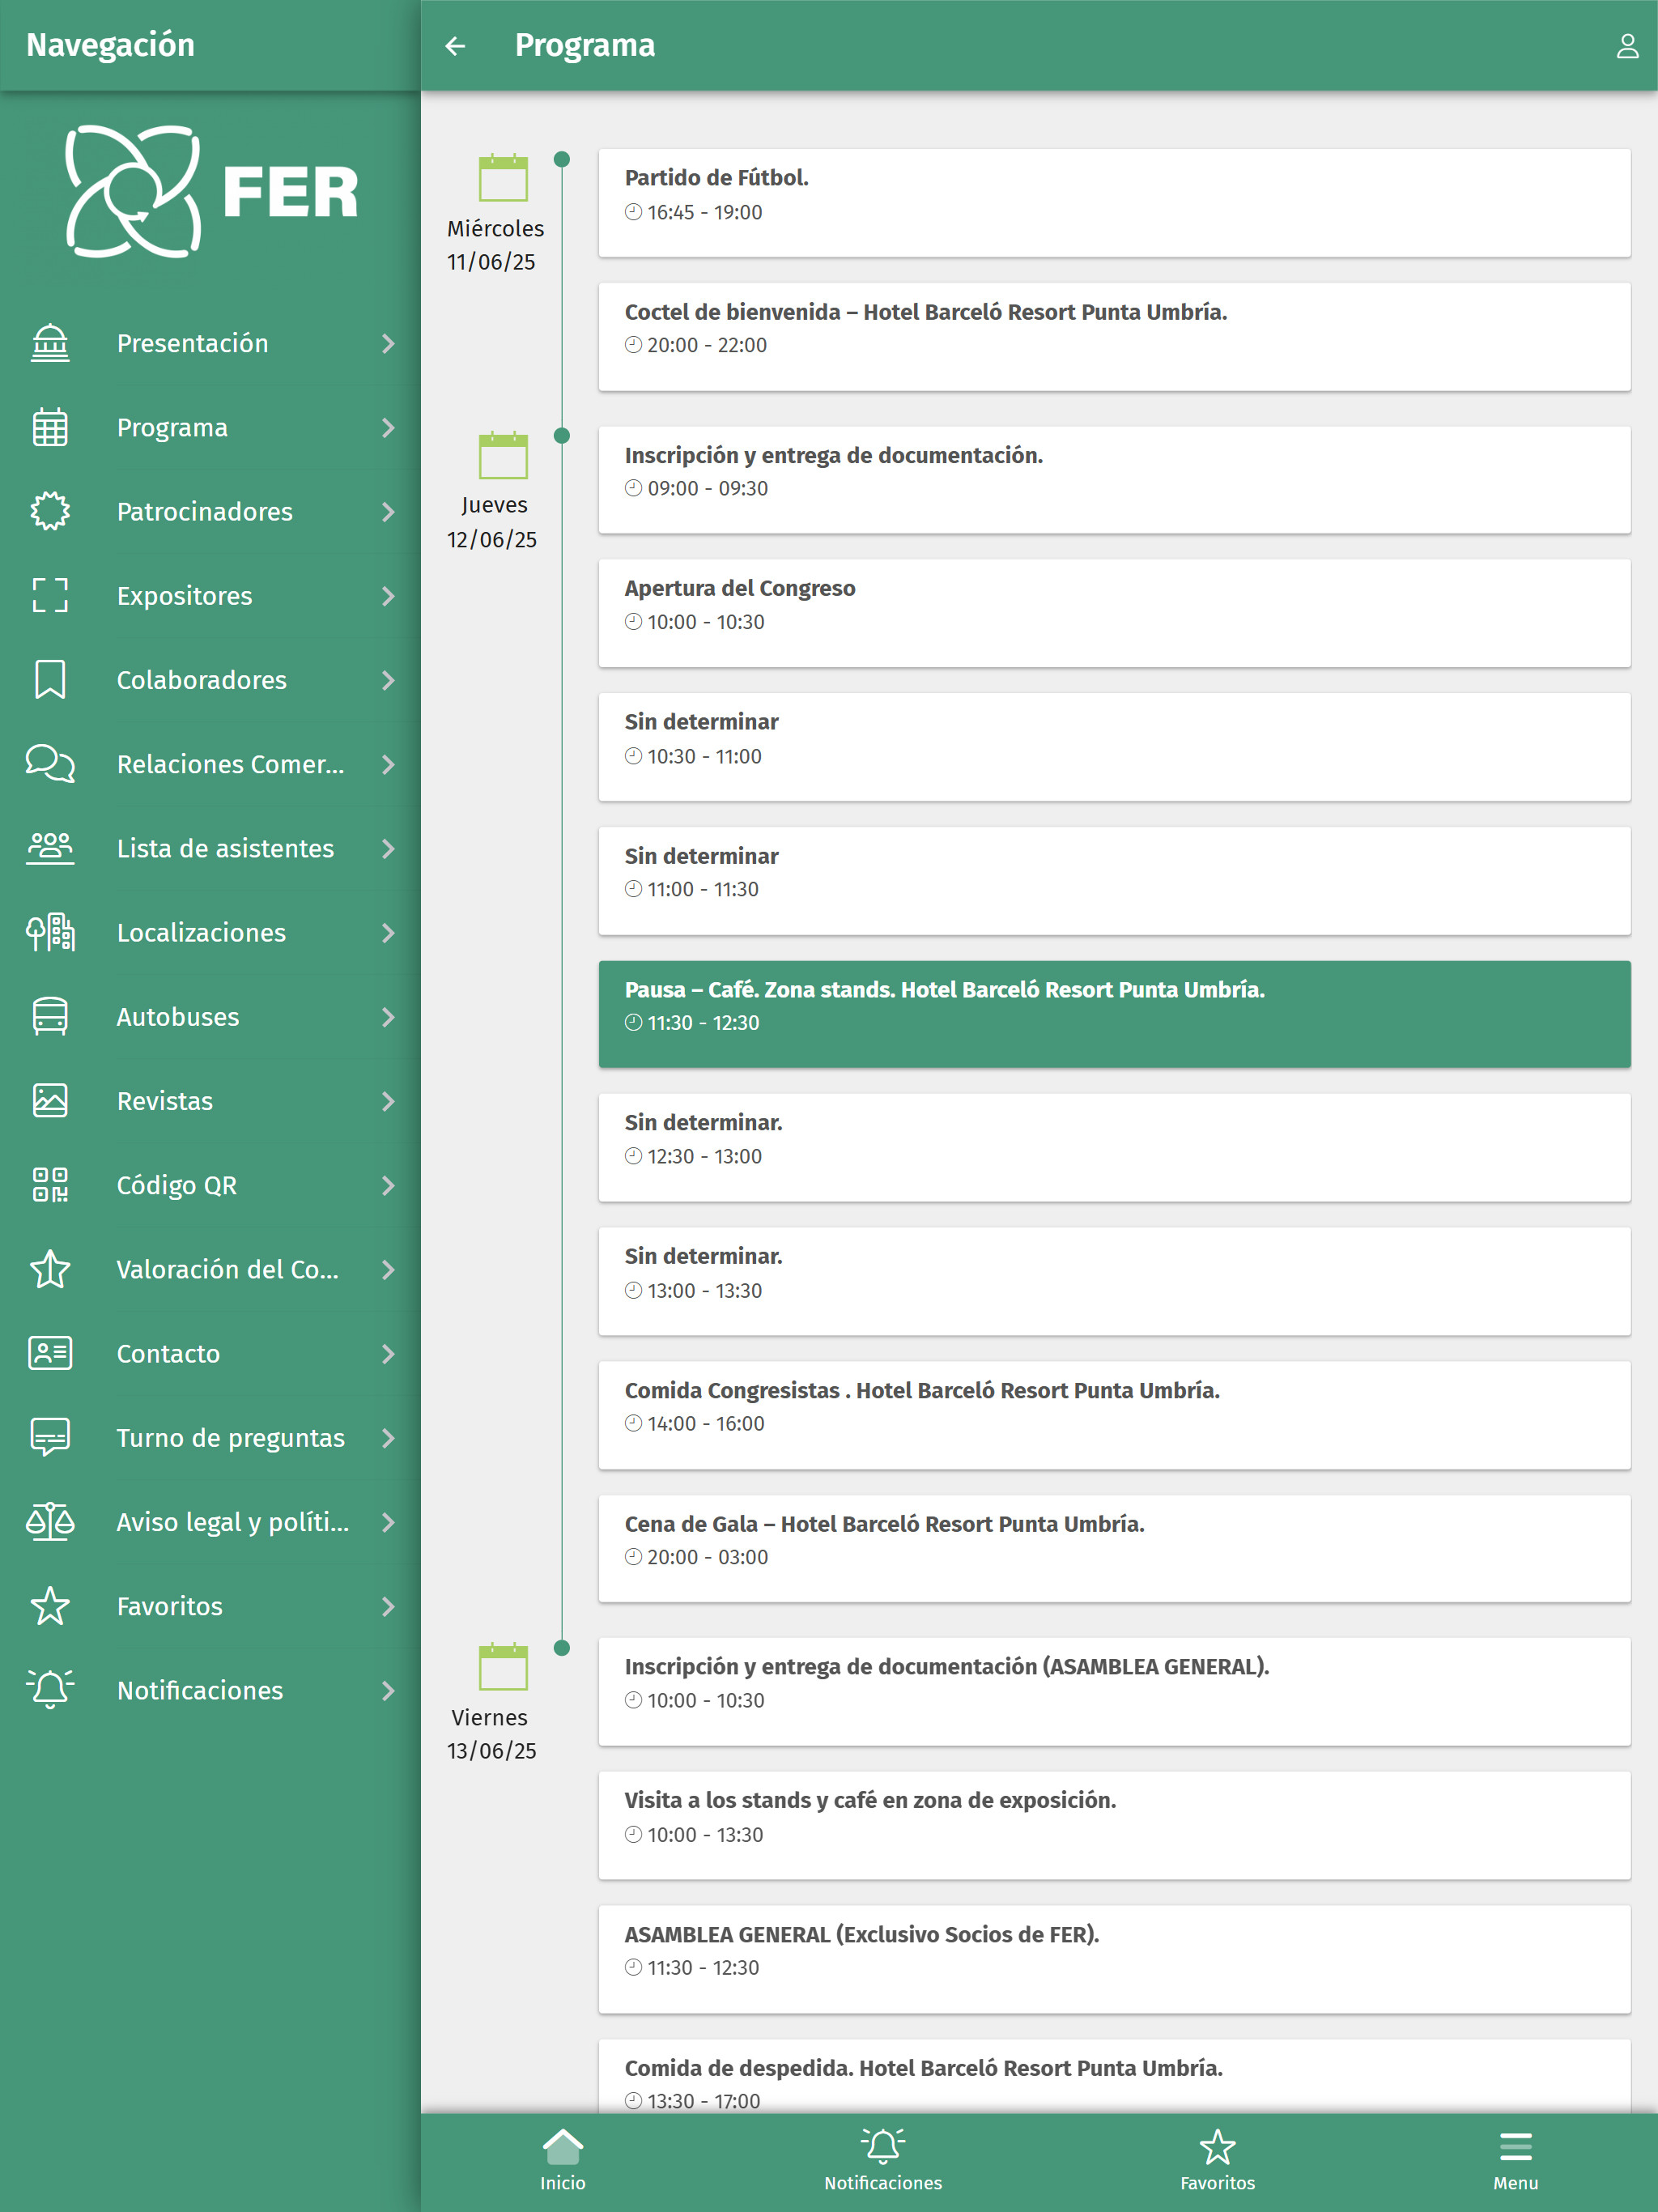Click the Autobuses bus icon
The width and height of the screenshot is (1658, 2212).
(50, 1016)
